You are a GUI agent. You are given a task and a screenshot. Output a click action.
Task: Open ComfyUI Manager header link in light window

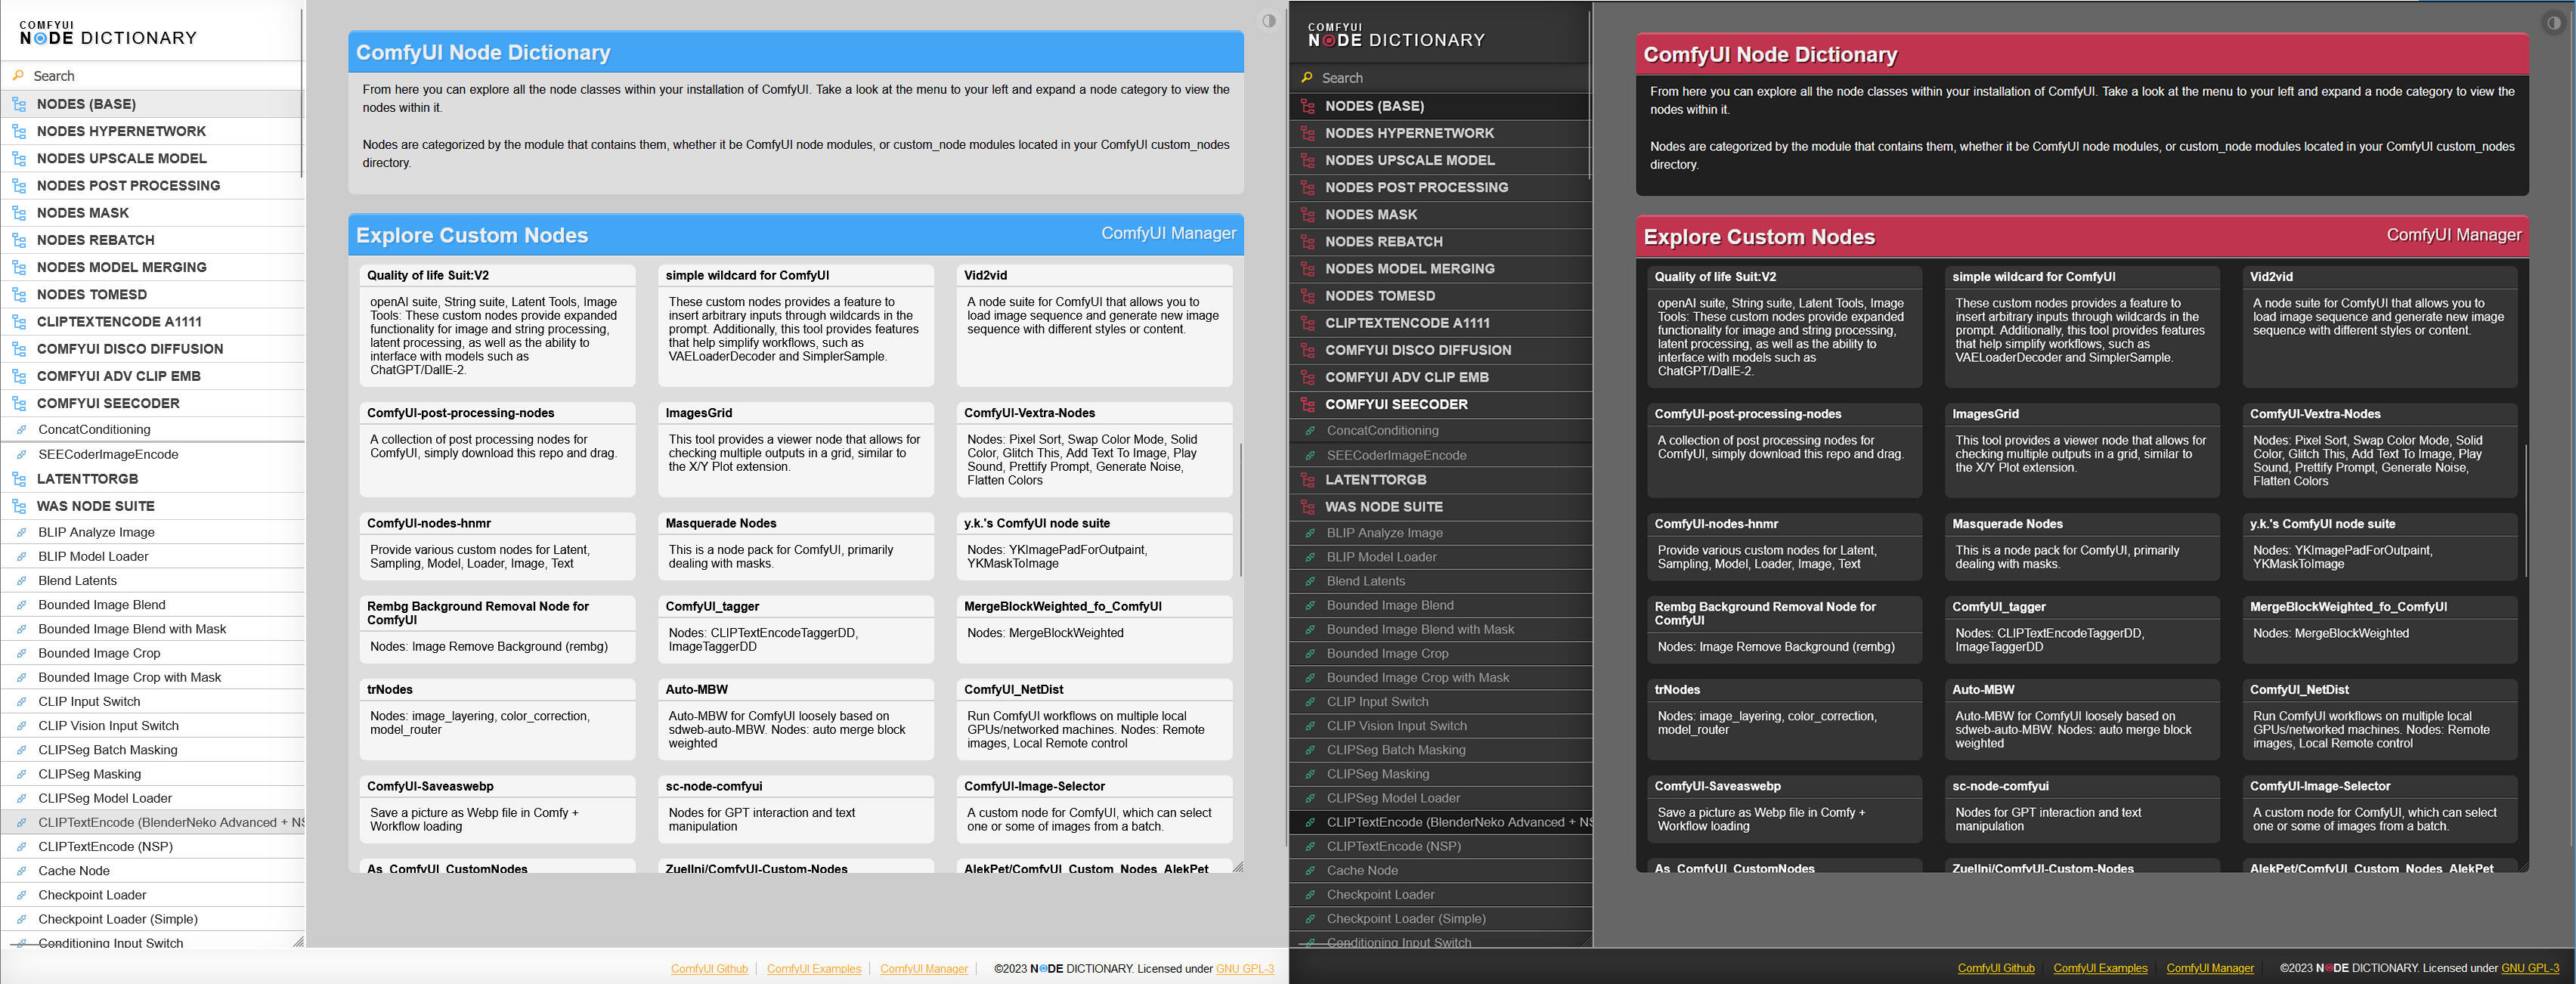pyautogui.click(x=1168, y=233)
